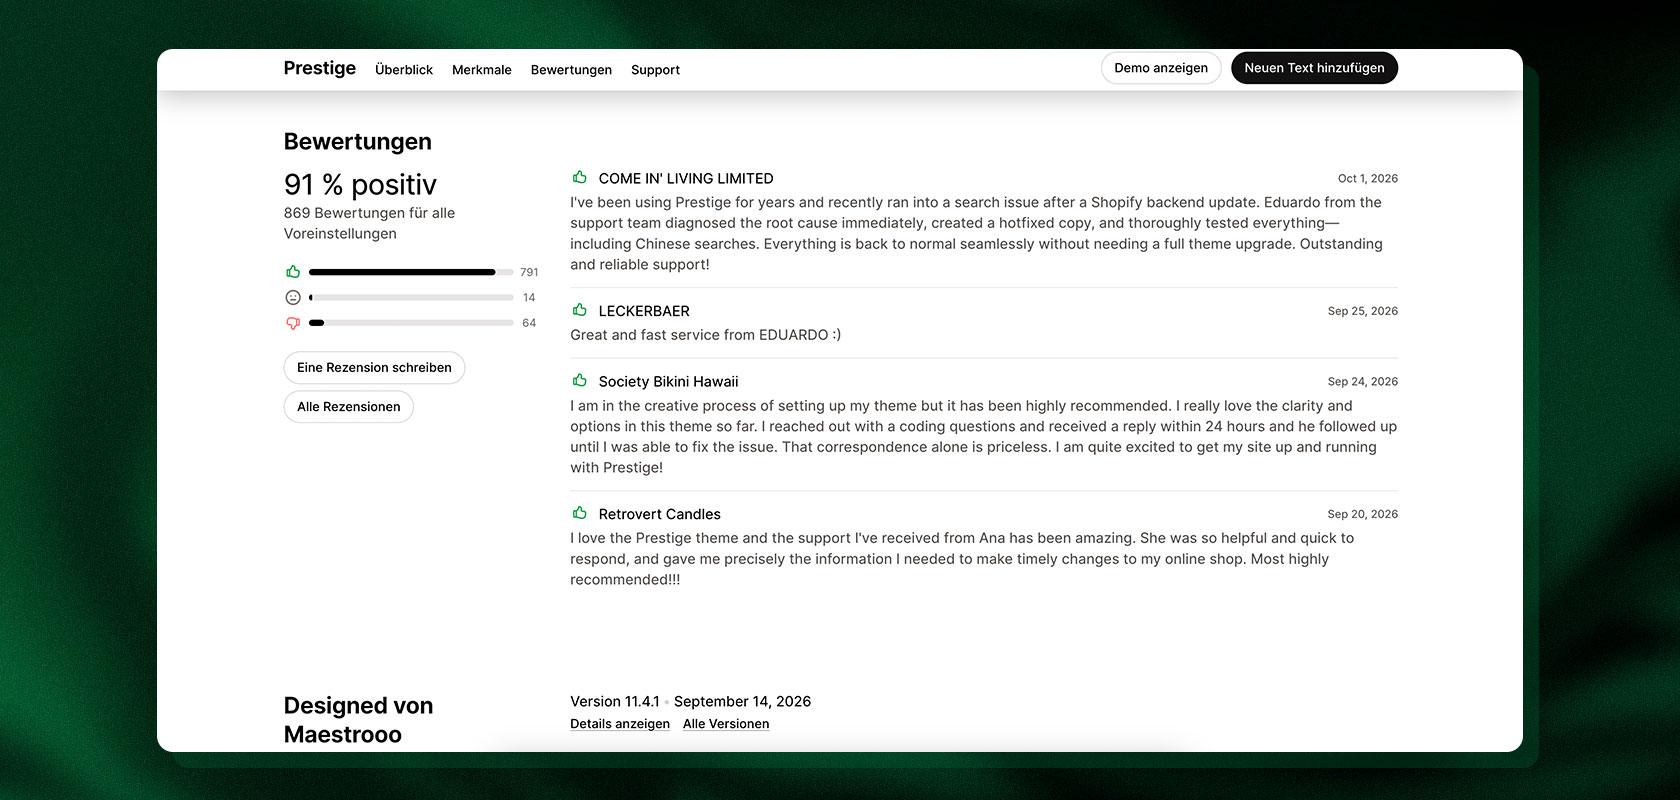1680x800 pixels.
Task: Click the thumbs-up icon next to LECKERBAER
Action: (x=579, y=310)
